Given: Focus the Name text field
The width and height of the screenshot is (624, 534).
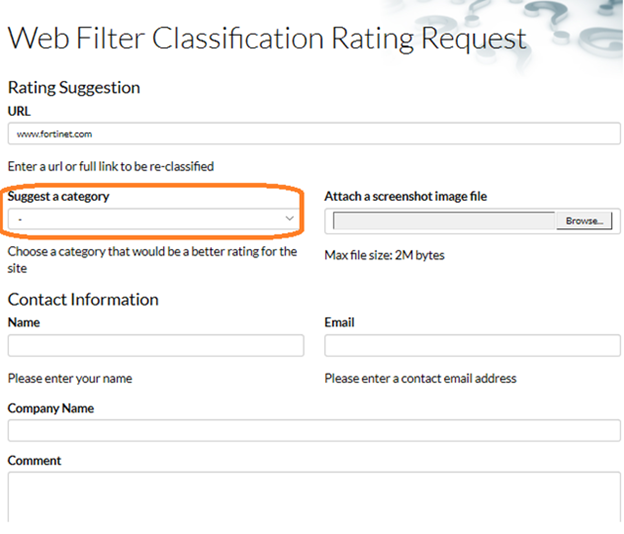Looking at the screenshot, I should click(x=155, y=346).
